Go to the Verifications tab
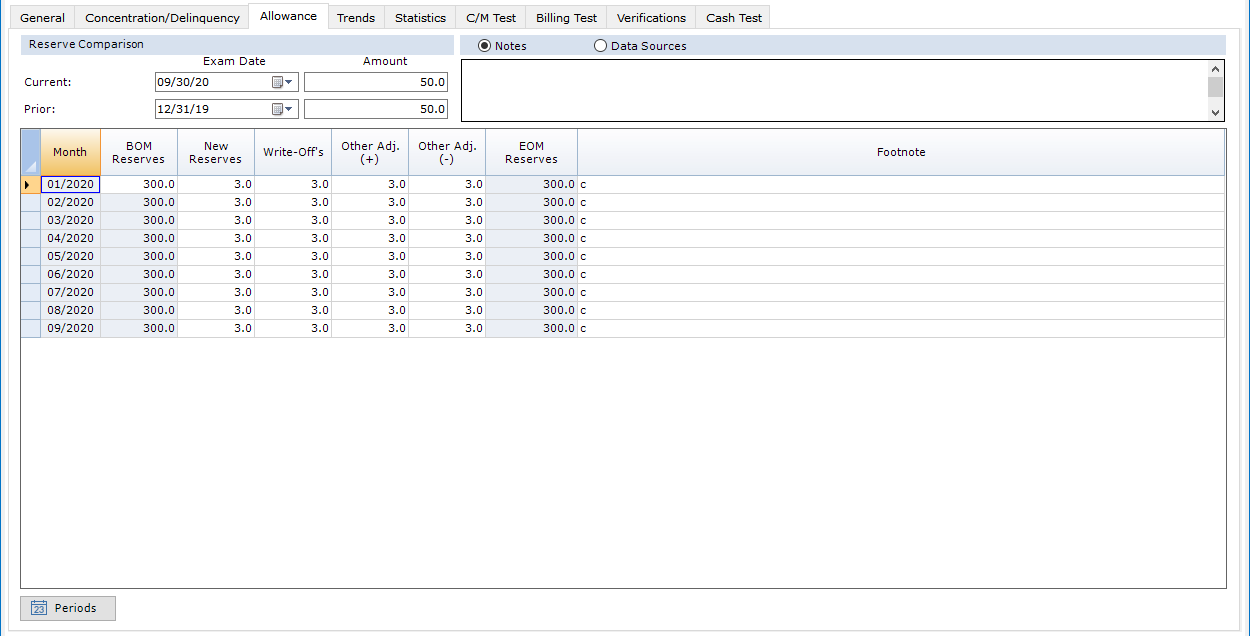The width and height of the screenshot is (1250, 636). coord(651,18)
